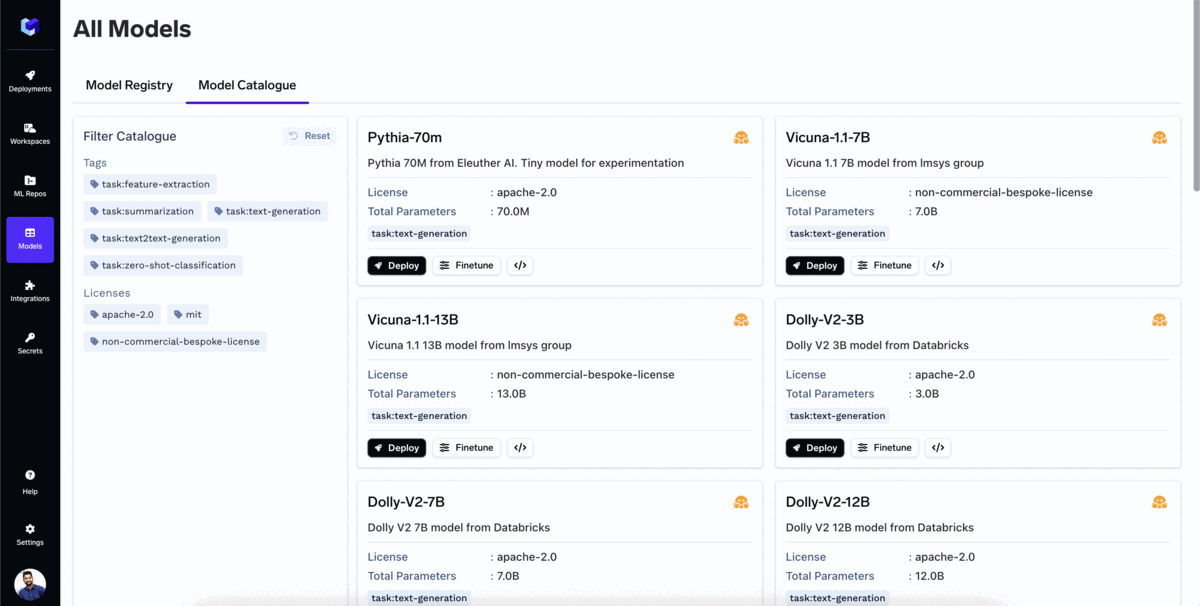This screenshot has height=606, width=1200.
Task: Click the Dolly-V2-7B model source icon
Action: click(741, 502)
